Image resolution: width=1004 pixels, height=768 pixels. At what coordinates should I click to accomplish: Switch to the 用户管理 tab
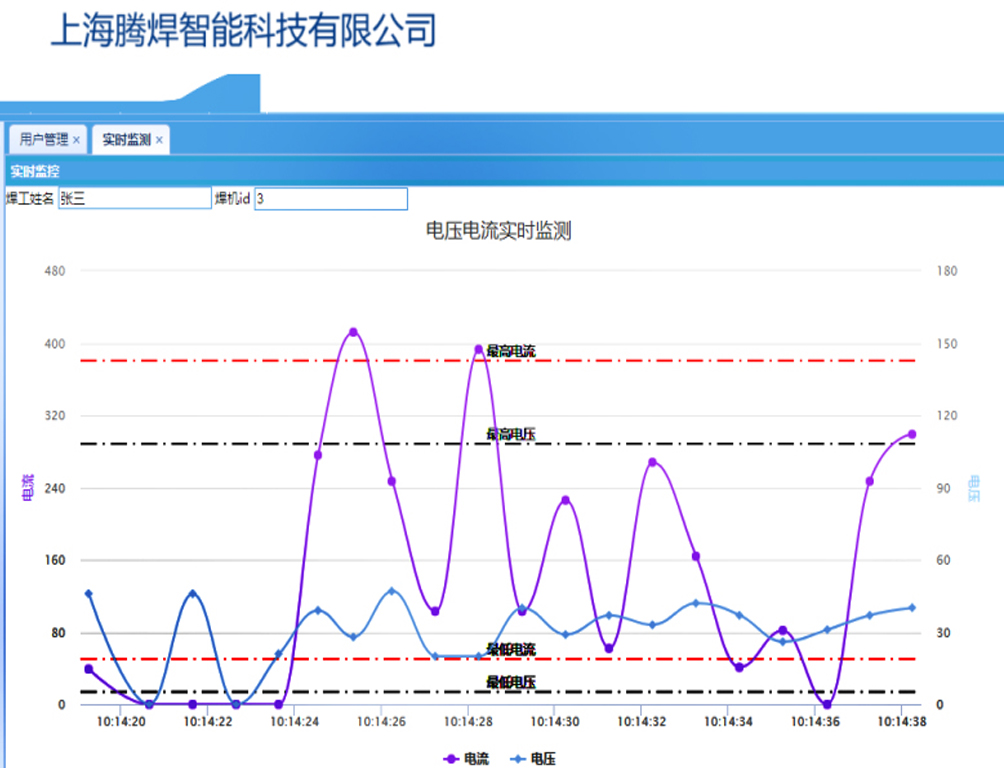(43, 140)
